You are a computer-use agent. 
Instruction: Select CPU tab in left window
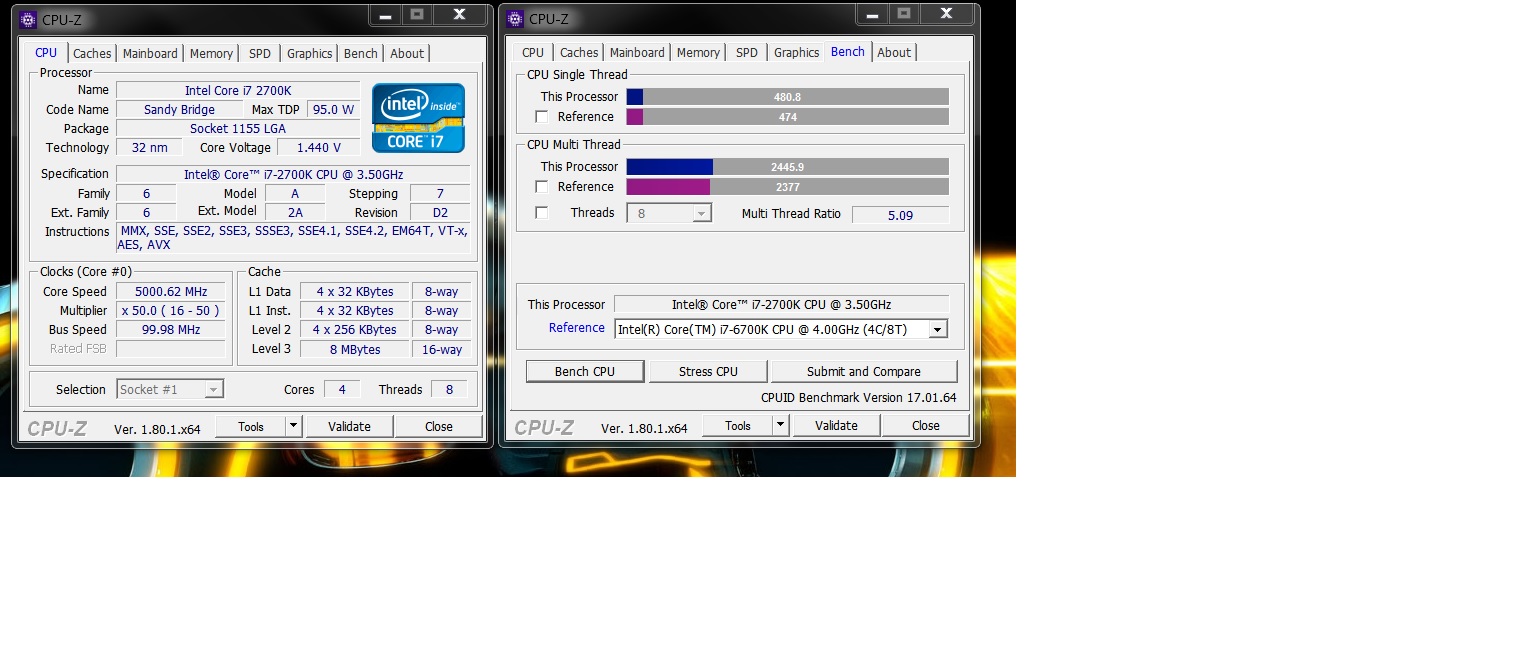pyautogui.click(x=46, y=53)
